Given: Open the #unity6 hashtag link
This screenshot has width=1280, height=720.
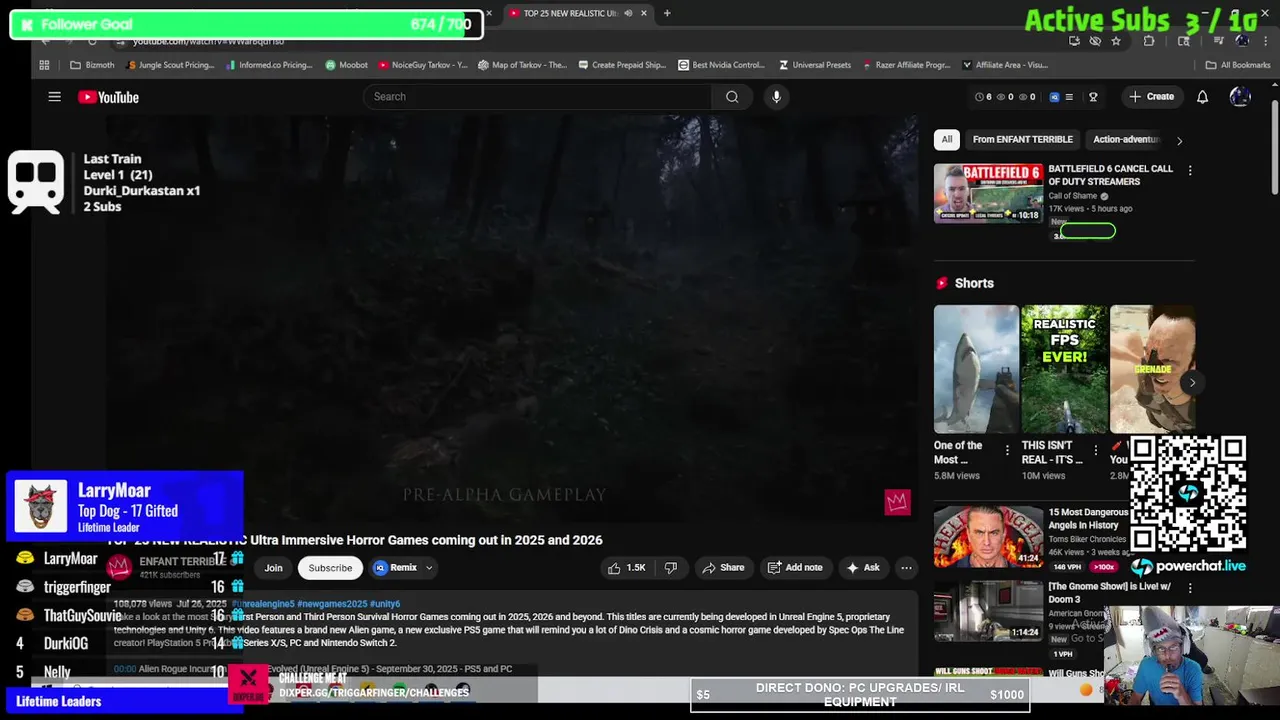Looking at the screenshot, I should [385, 604].
